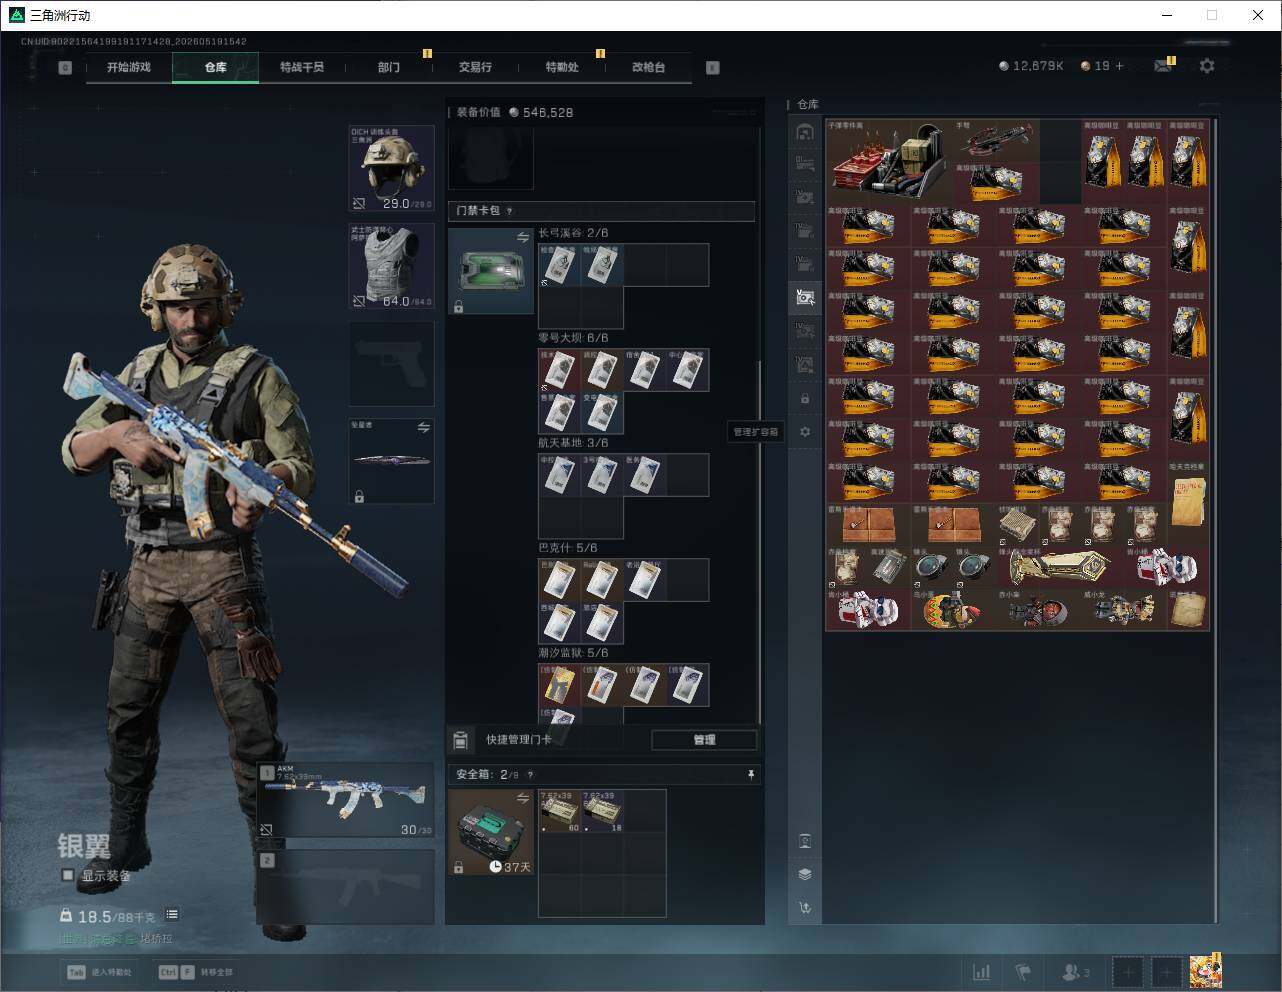This screenshot has width=1282, height=992.
Task: Click the 管理 button for keycards
Action: click(704, 740)
